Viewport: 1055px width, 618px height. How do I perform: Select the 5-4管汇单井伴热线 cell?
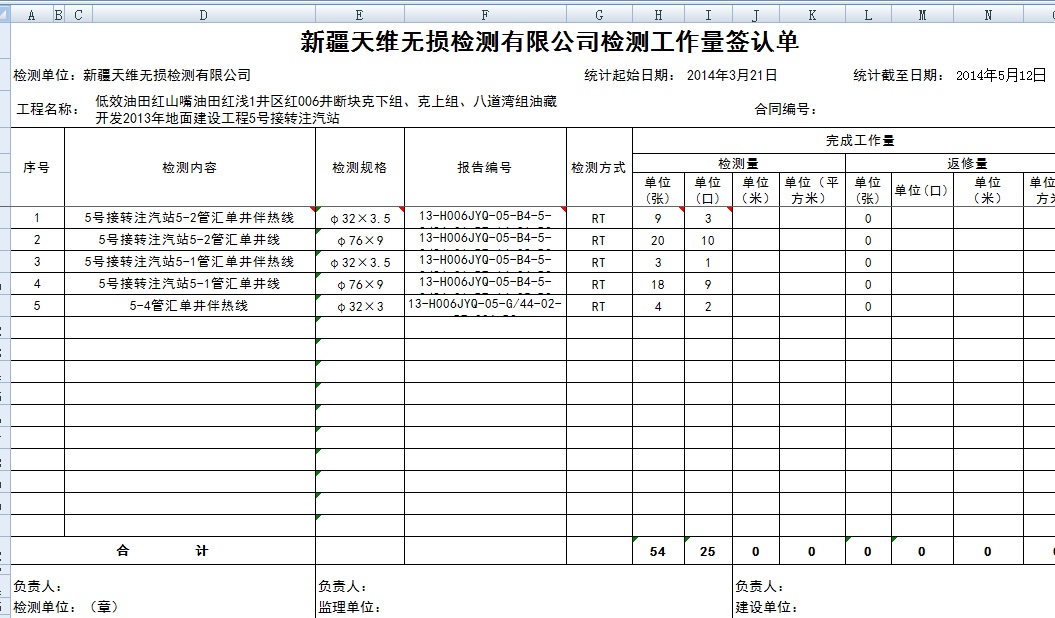189,306
